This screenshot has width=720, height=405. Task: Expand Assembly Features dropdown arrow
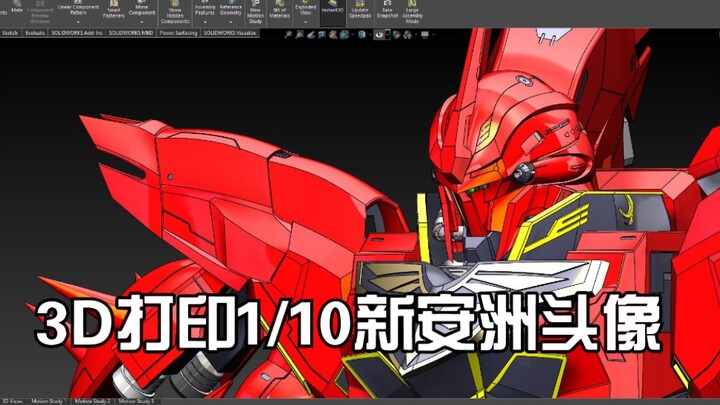tap(205, 22)
